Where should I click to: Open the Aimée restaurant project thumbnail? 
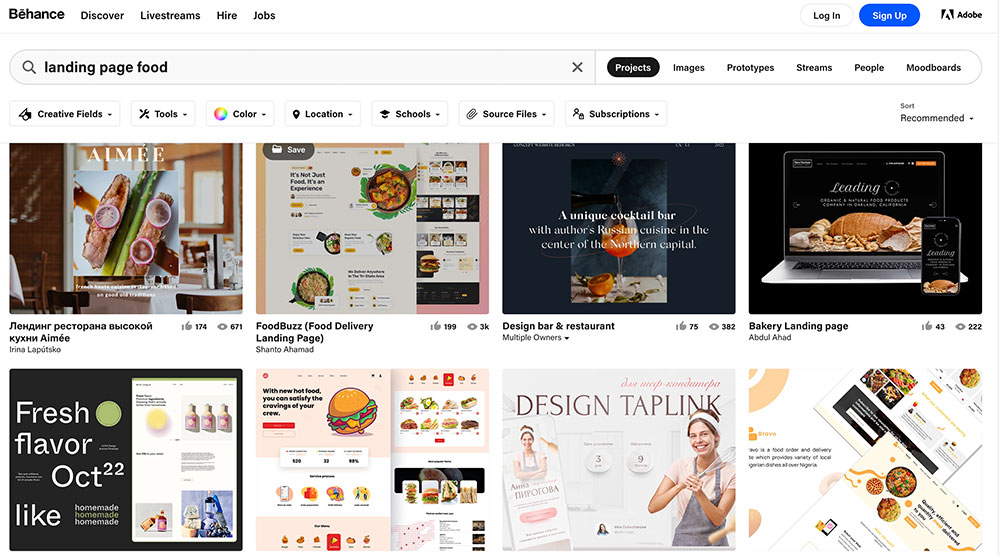point(126,228)
